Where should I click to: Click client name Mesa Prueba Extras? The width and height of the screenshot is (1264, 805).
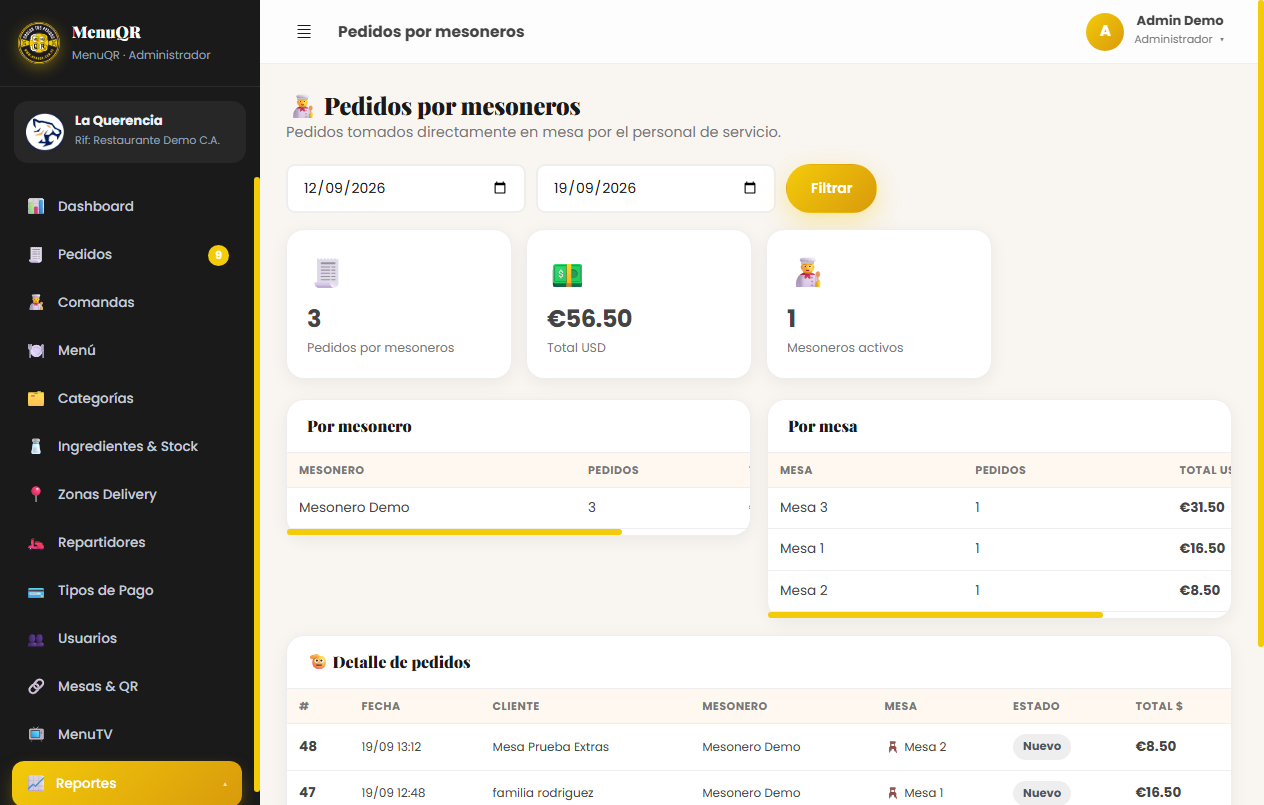point(551,747)
